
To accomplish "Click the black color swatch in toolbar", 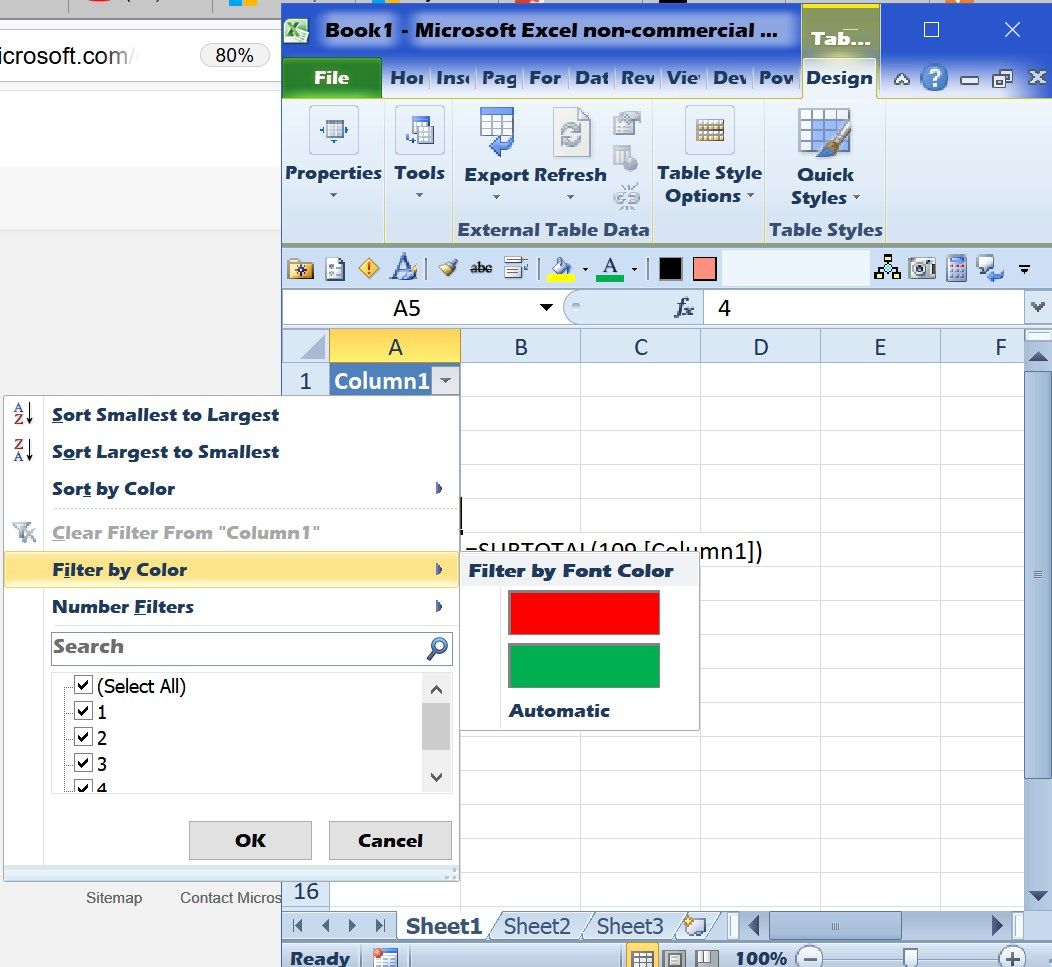I will click(x=670, y=268).
